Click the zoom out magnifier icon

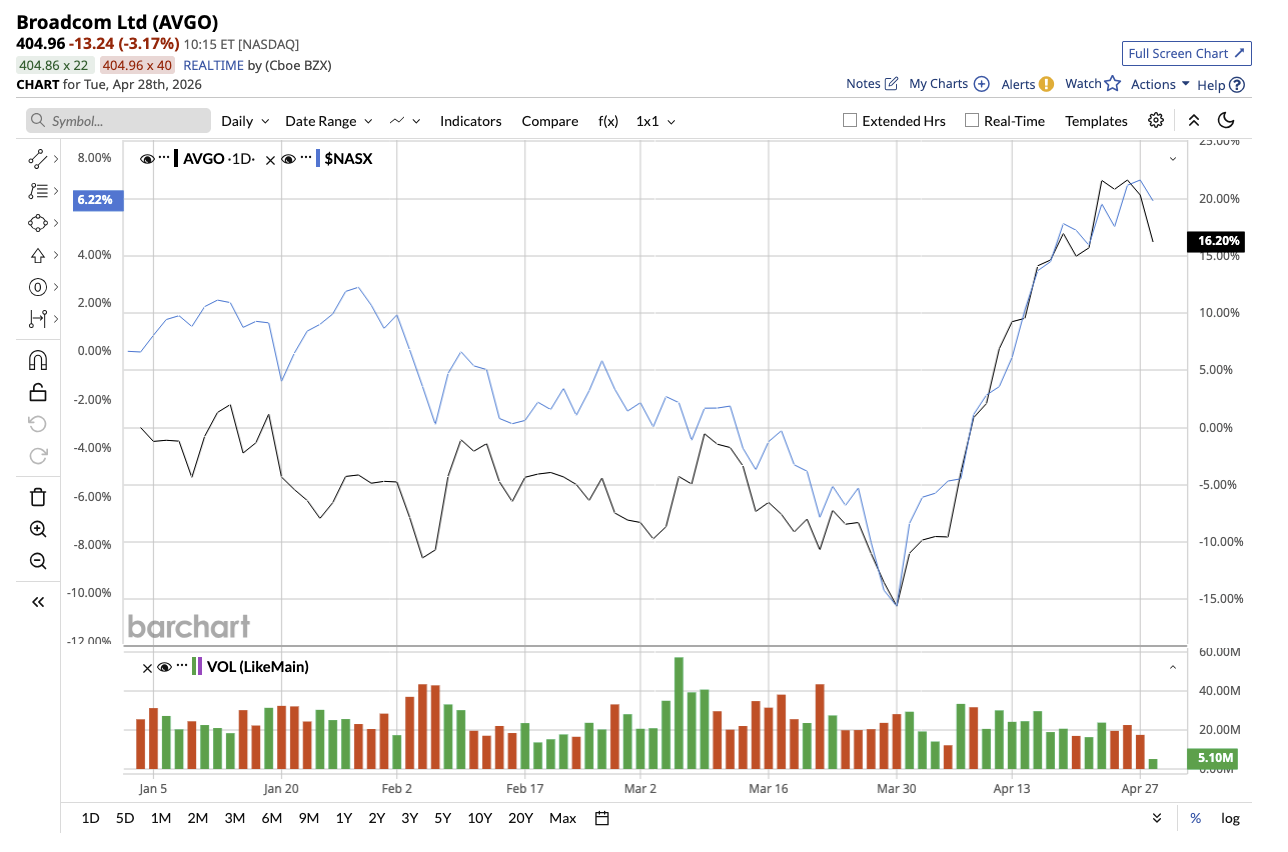click(38, 561)
